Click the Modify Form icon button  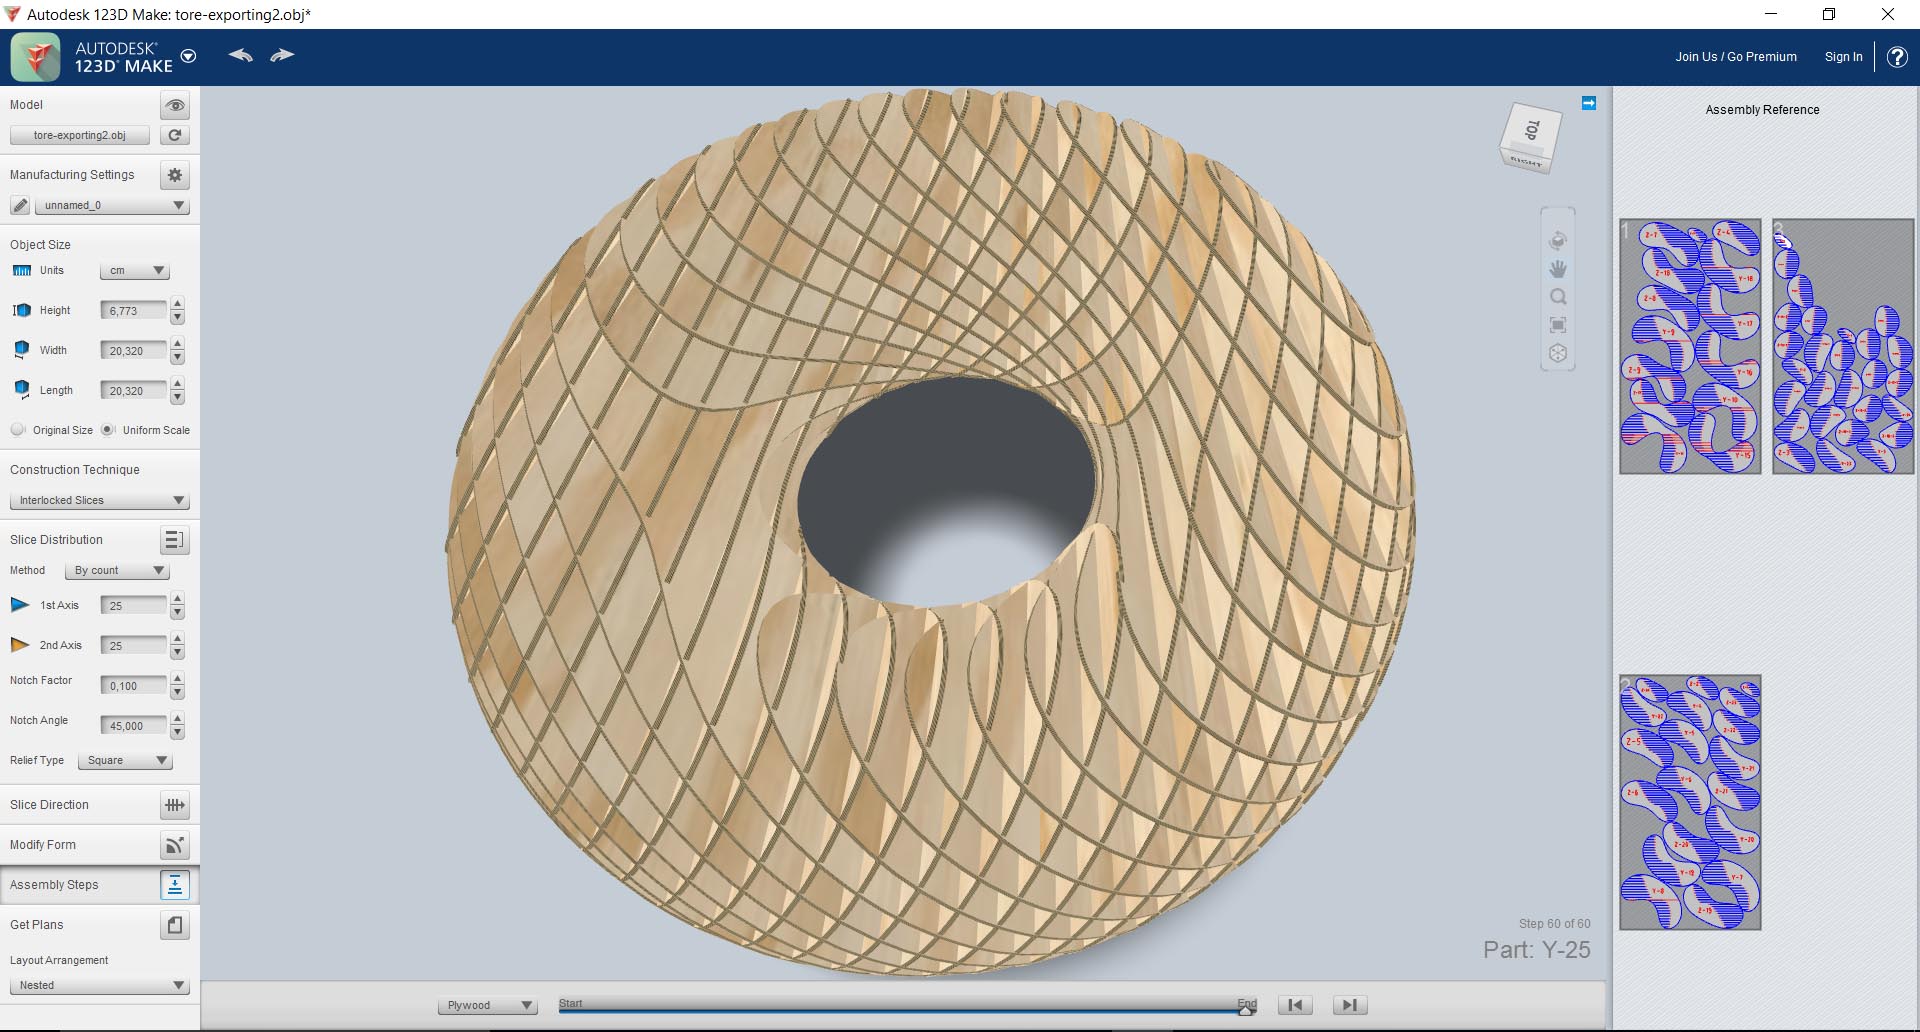[x=175, y=845]
